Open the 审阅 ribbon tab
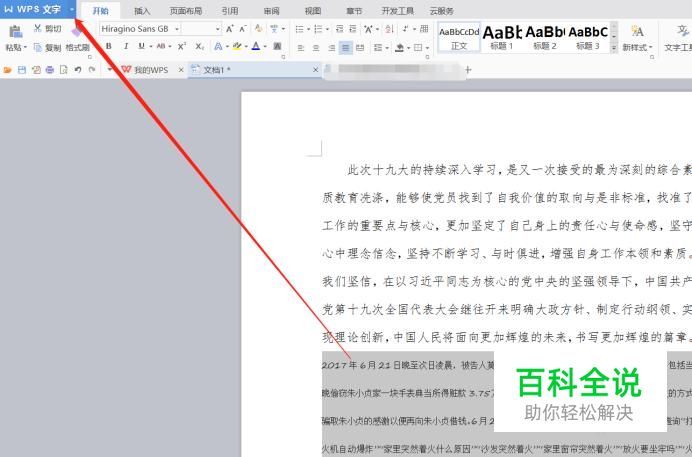This screenshot has width=692, height=457. [271, 11]
